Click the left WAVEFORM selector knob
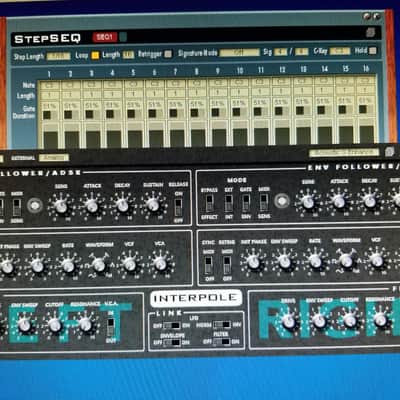 pyautogui.click(x=99, y=265)
